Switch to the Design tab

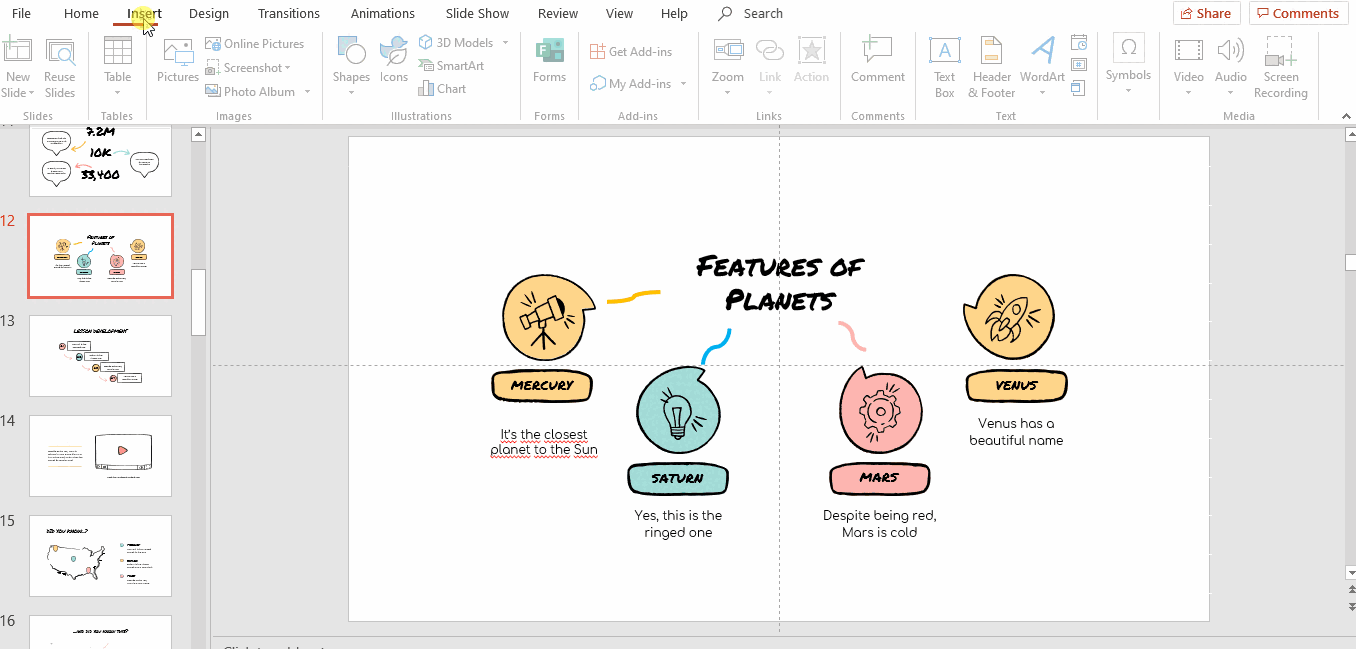208,14
